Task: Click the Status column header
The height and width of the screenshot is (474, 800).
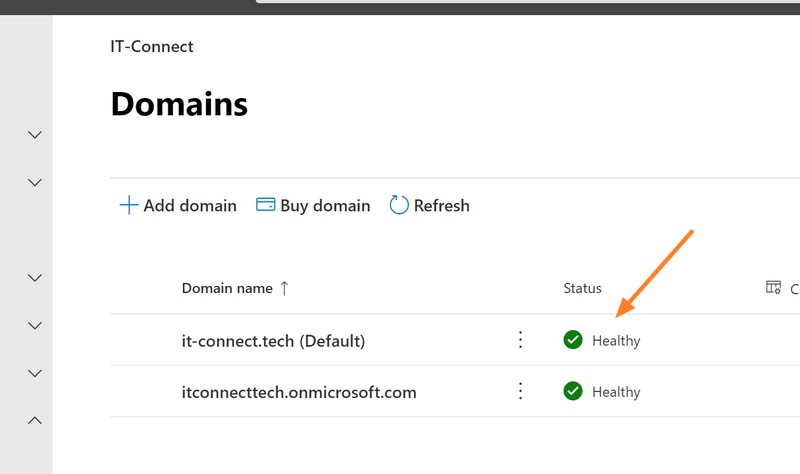Action: (582, 288)
